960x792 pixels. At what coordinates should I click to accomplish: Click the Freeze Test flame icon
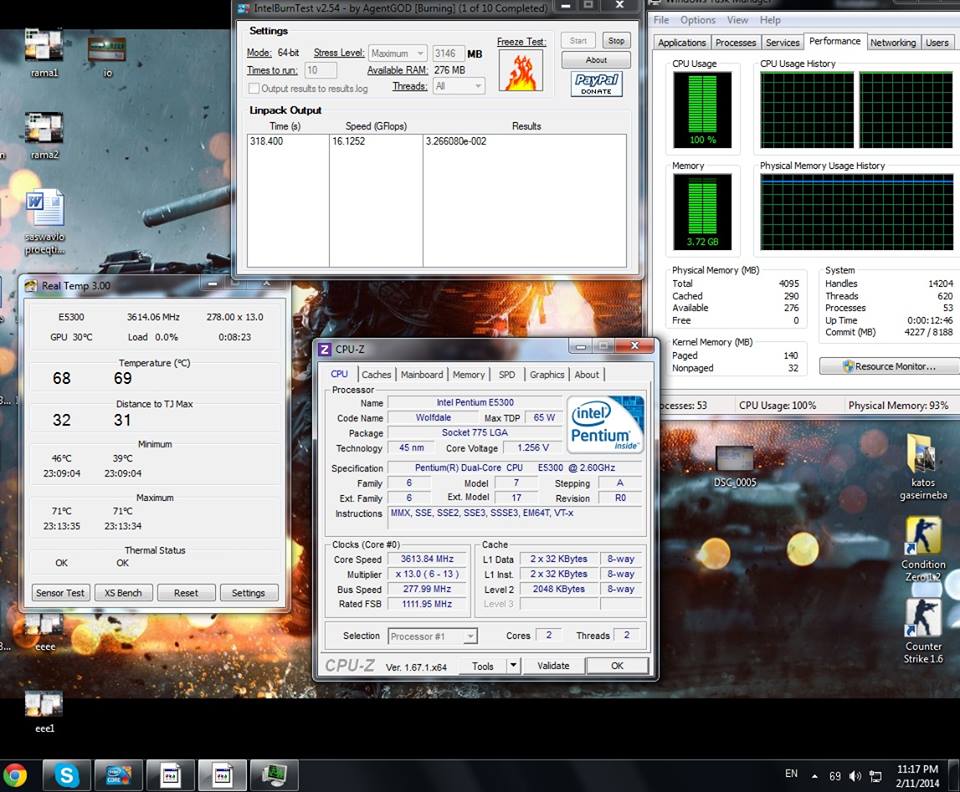[x=521, y=71]
